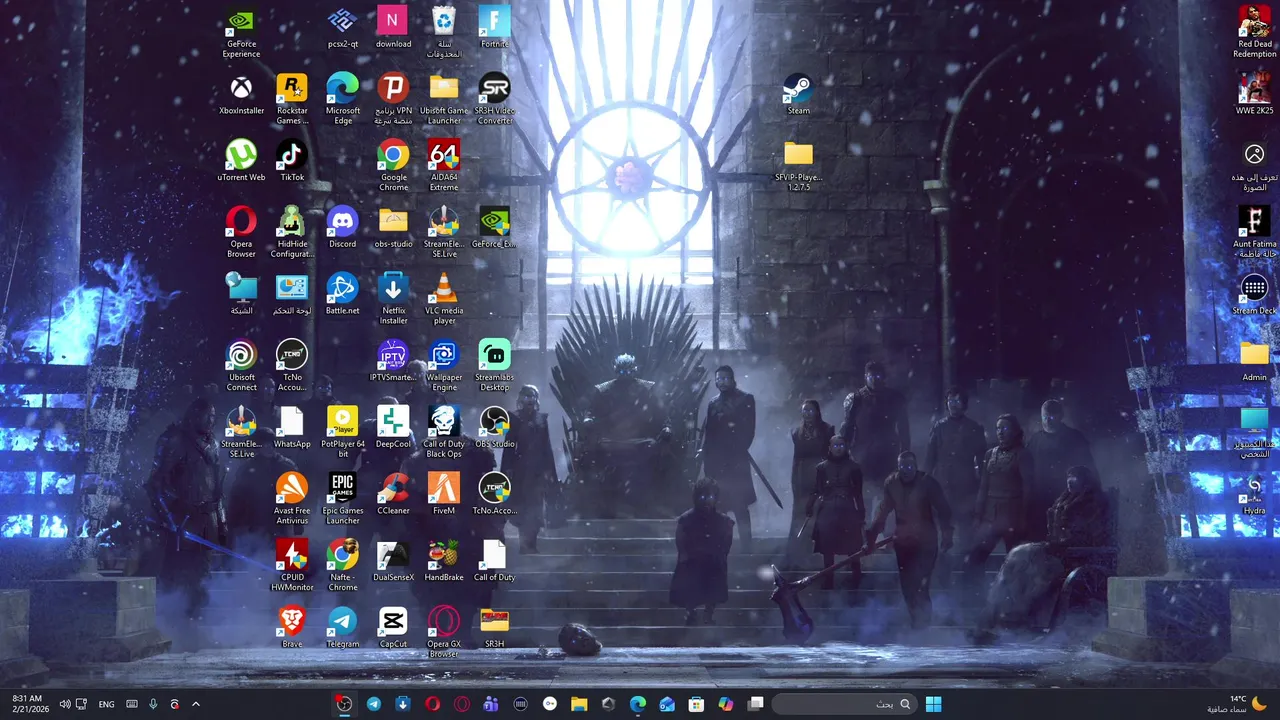The height and width of the screenshot is (720, 1280).
Task: Open the XboxInstaller desktop icon
Action: click(x=241, y=95)
